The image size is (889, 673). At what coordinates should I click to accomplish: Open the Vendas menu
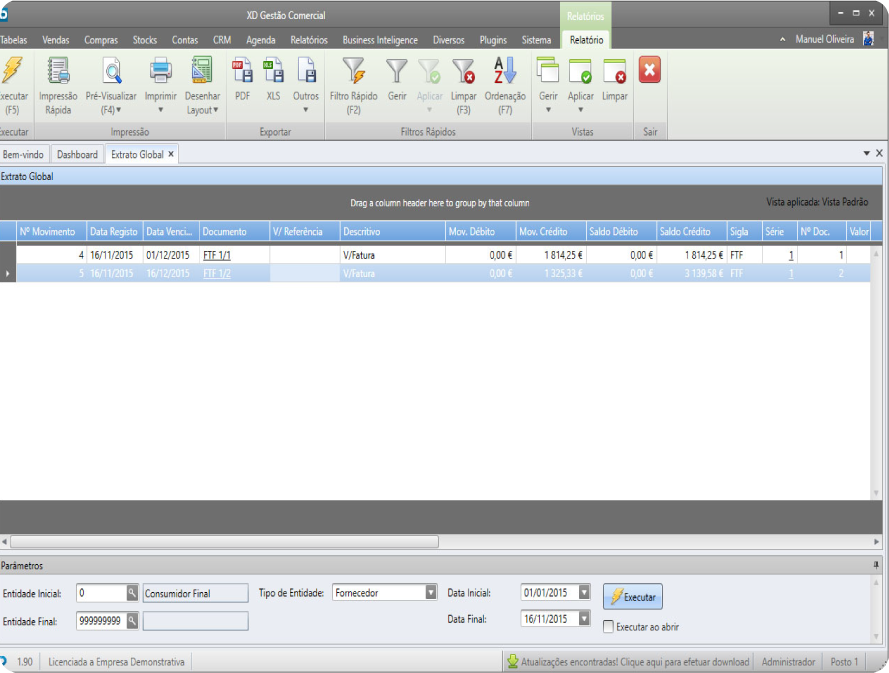pyautogui.click(x=56, y=40)
